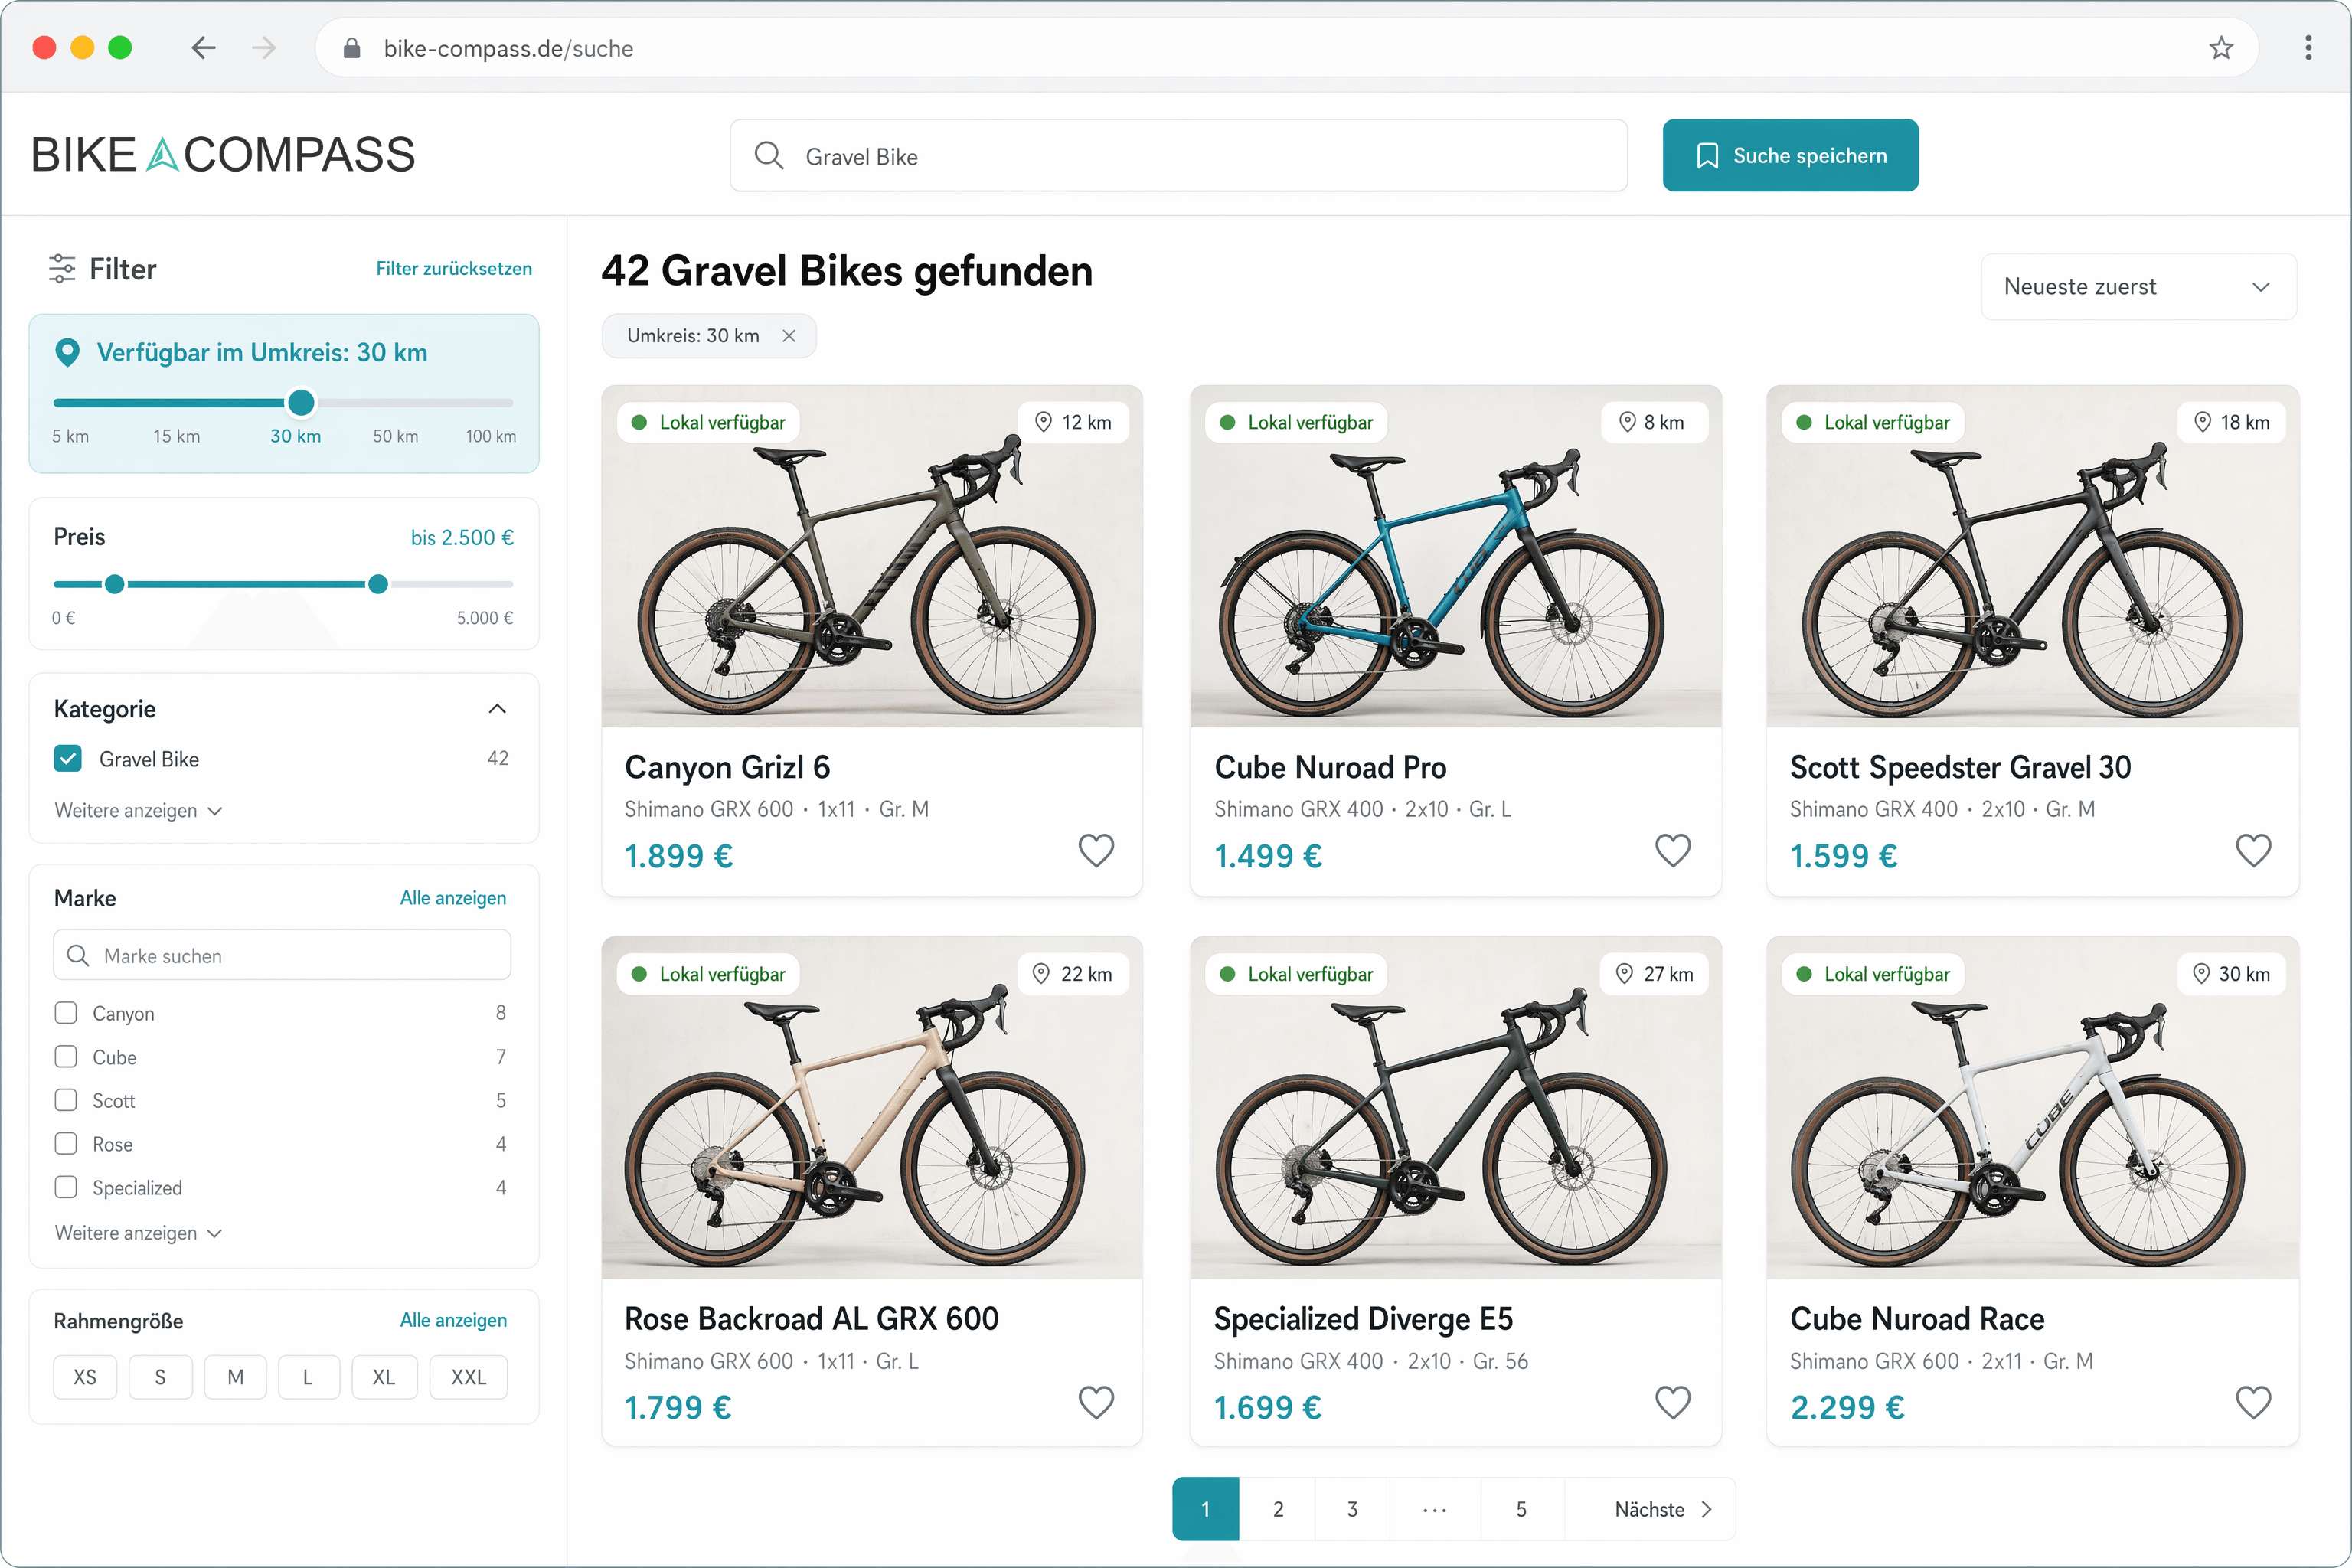Viewport: 2352px width, 1568px height.
Task: Go to results page 5
Action: click(x=1521, y=1509)
